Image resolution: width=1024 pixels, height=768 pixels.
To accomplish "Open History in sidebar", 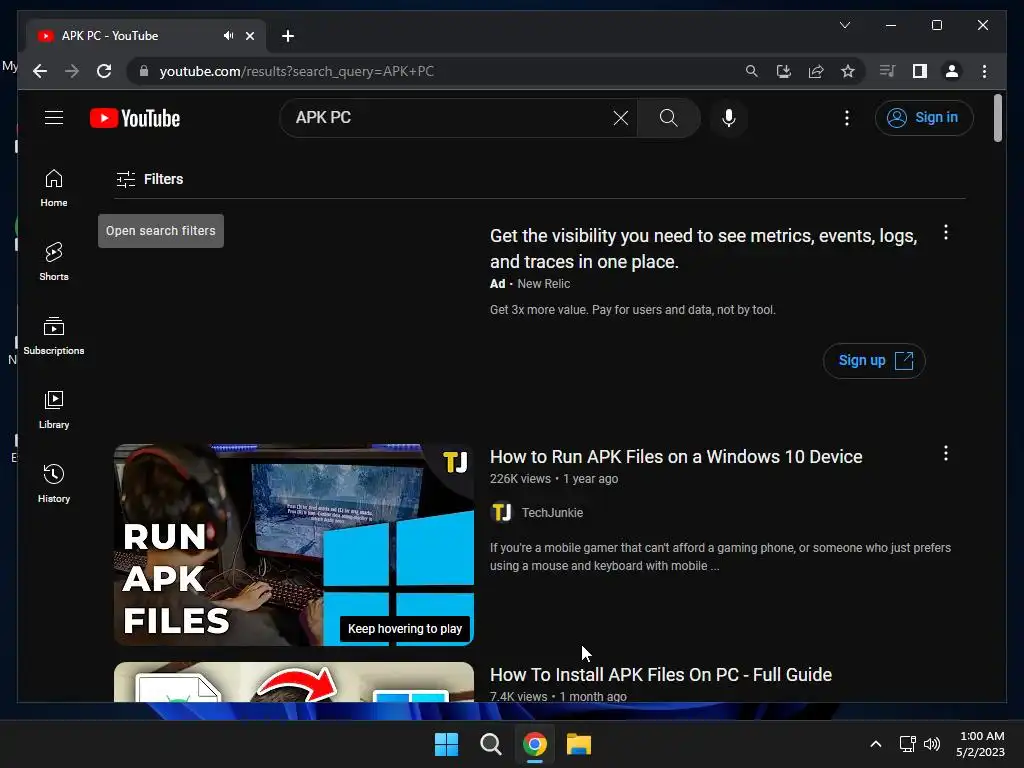I will (x=54, y=484).
